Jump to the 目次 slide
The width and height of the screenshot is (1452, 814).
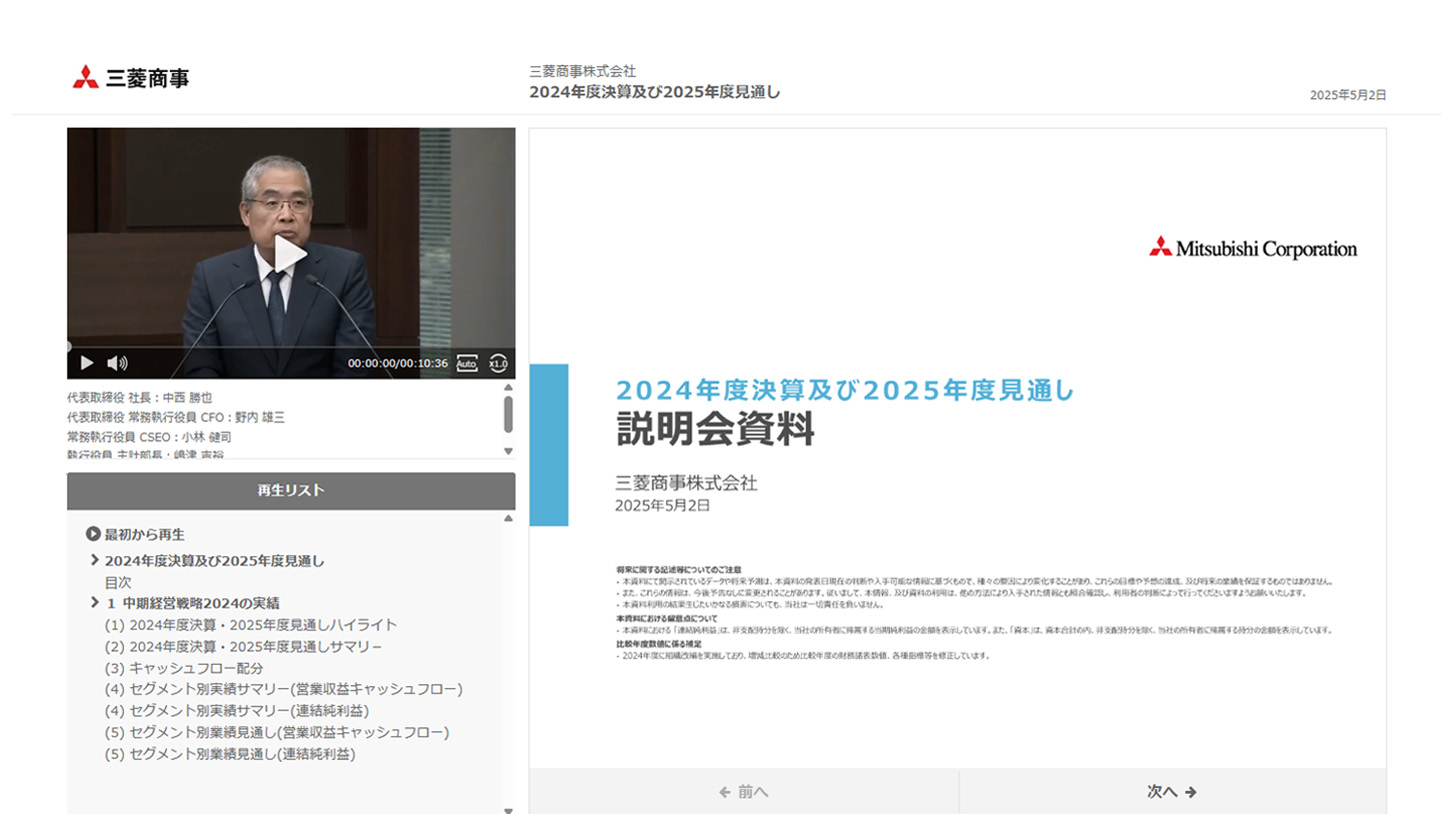[118, 582]
